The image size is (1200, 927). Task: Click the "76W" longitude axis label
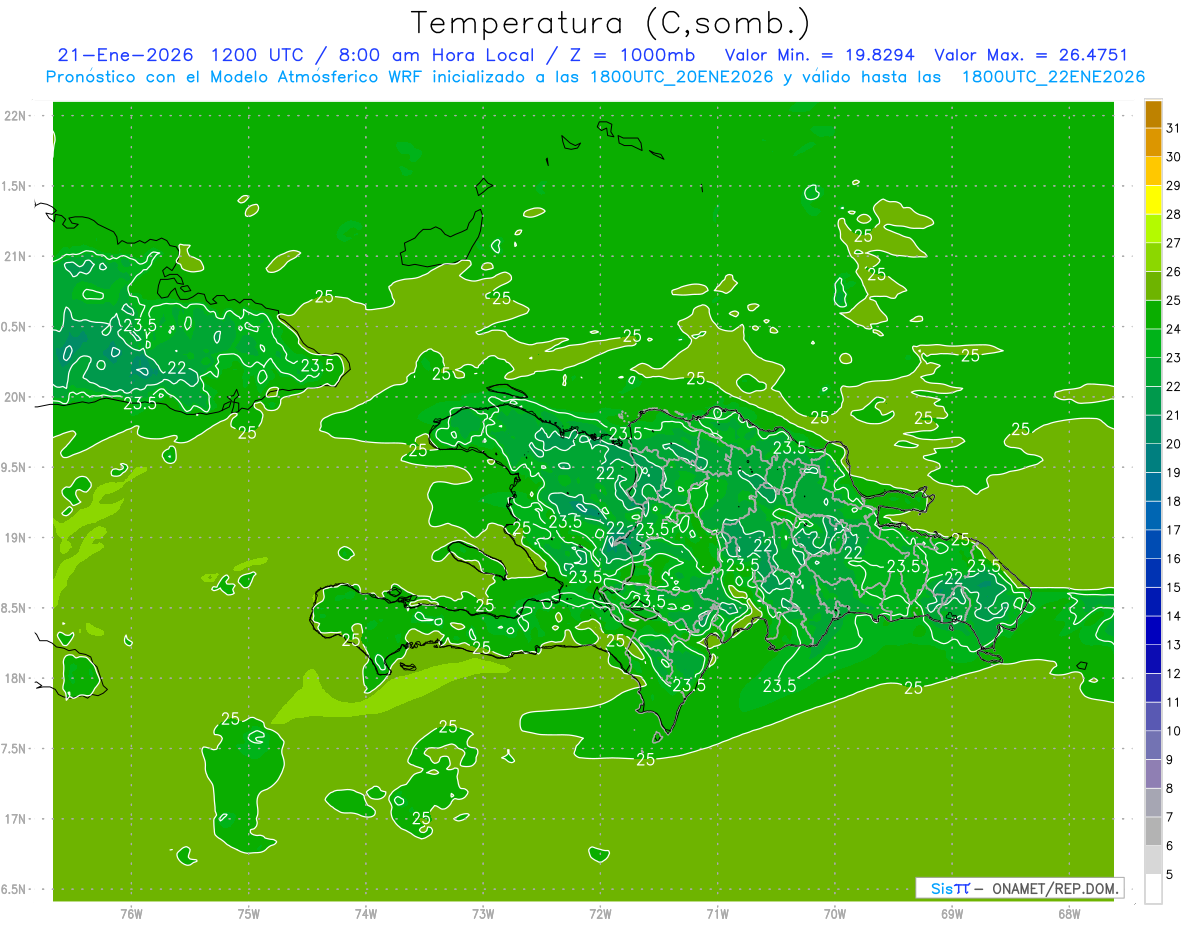(131, 913)
